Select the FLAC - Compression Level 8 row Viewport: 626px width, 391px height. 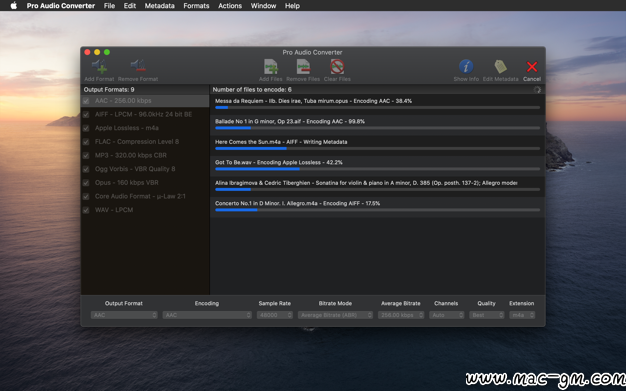click(145, 142)
